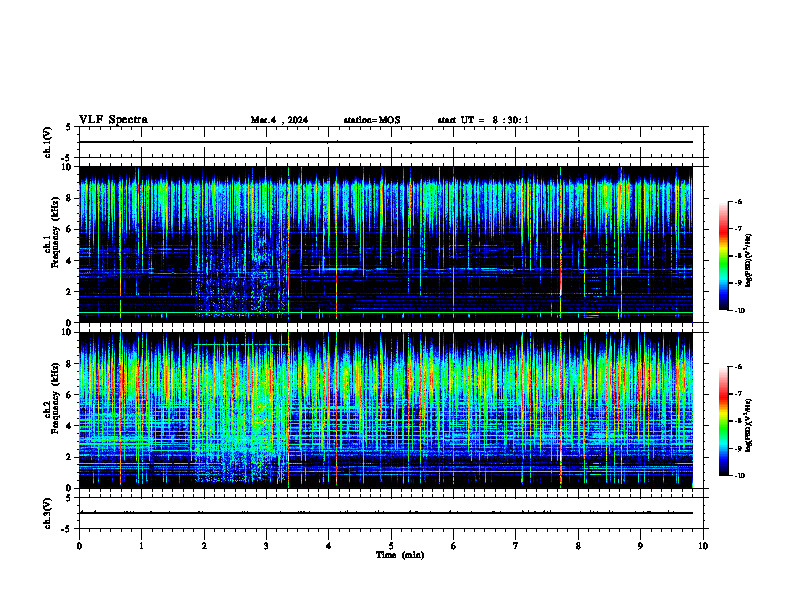
Task: Select the "start UT = 8 :30: 1" text
Action: (x=483, y=120)
